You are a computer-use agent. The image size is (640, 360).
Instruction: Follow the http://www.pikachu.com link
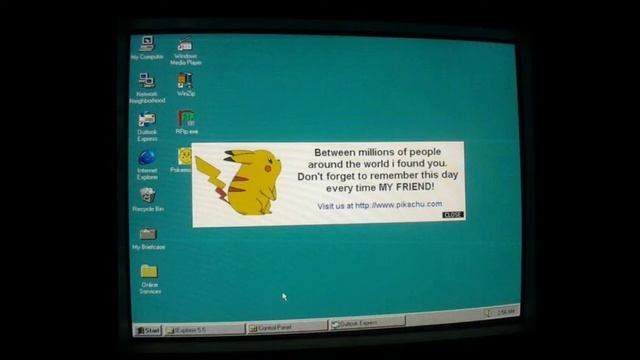(x=398, y=204)
